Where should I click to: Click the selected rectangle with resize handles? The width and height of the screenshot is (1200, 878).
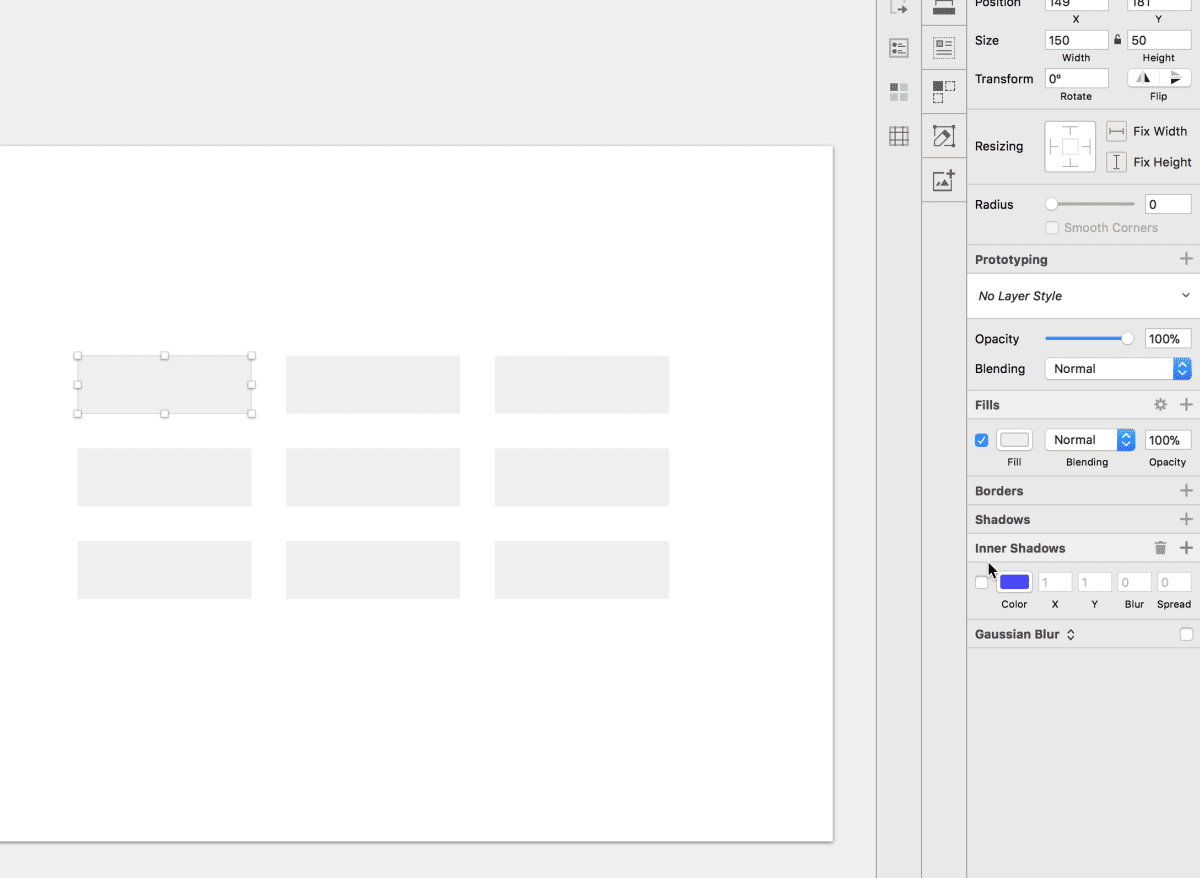point(165,385)
